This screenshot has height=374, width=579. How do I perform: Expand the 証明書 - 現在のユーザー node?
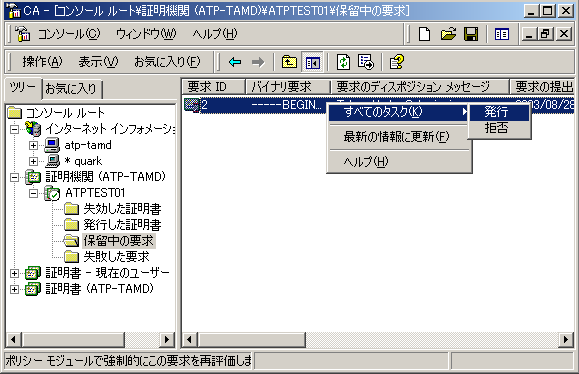(x=14, y=273)
